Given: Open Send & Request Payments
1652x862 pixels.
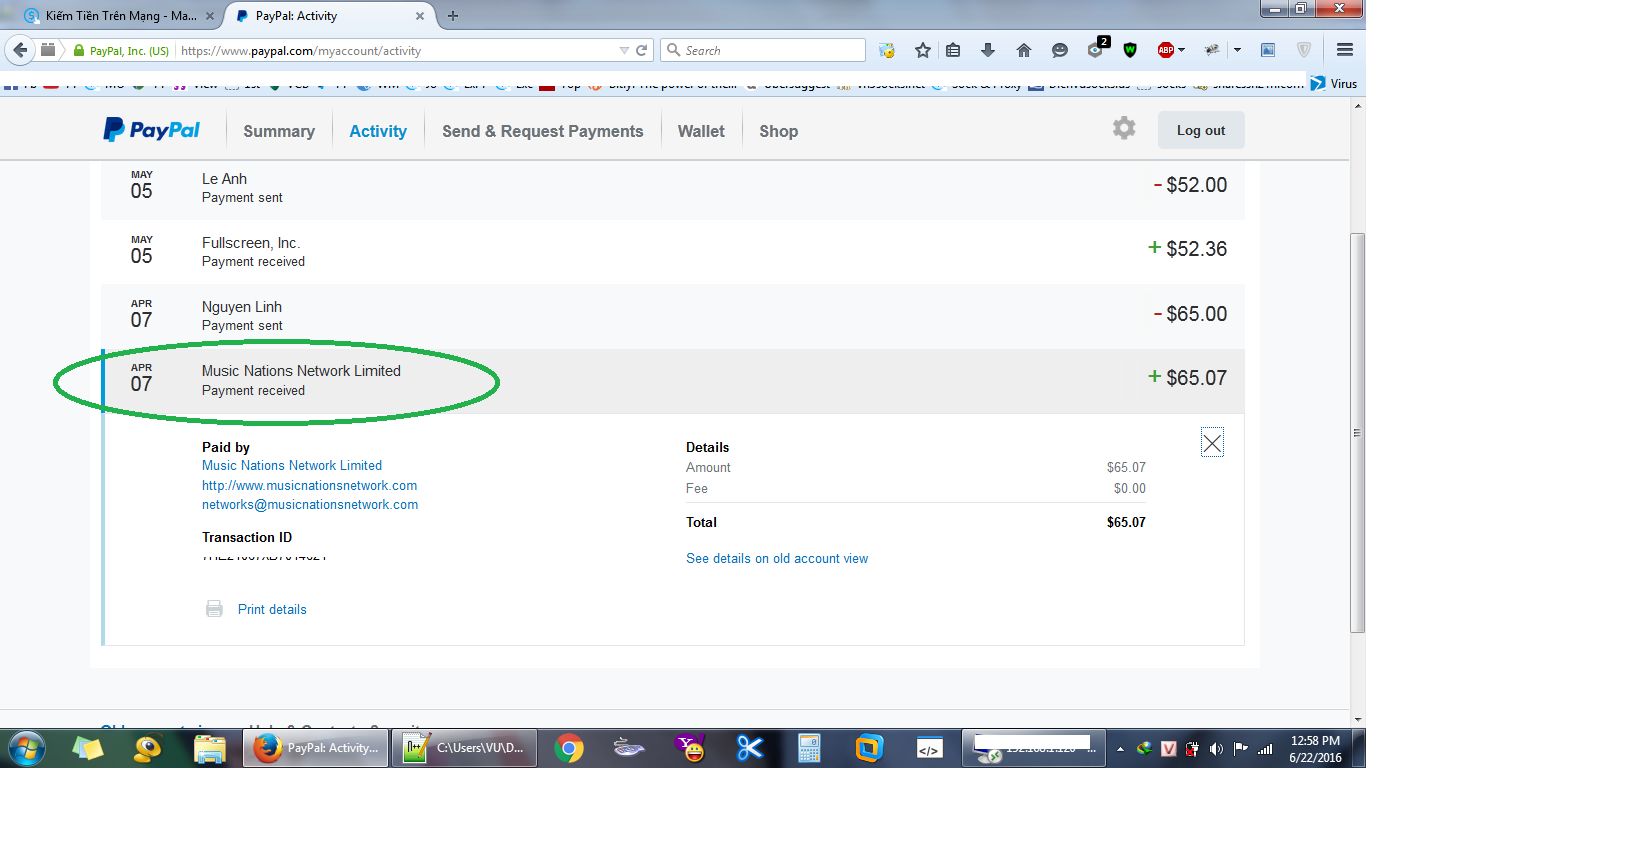Looking at the screenshot, I should pyautogui.click(x=543, y=131).
